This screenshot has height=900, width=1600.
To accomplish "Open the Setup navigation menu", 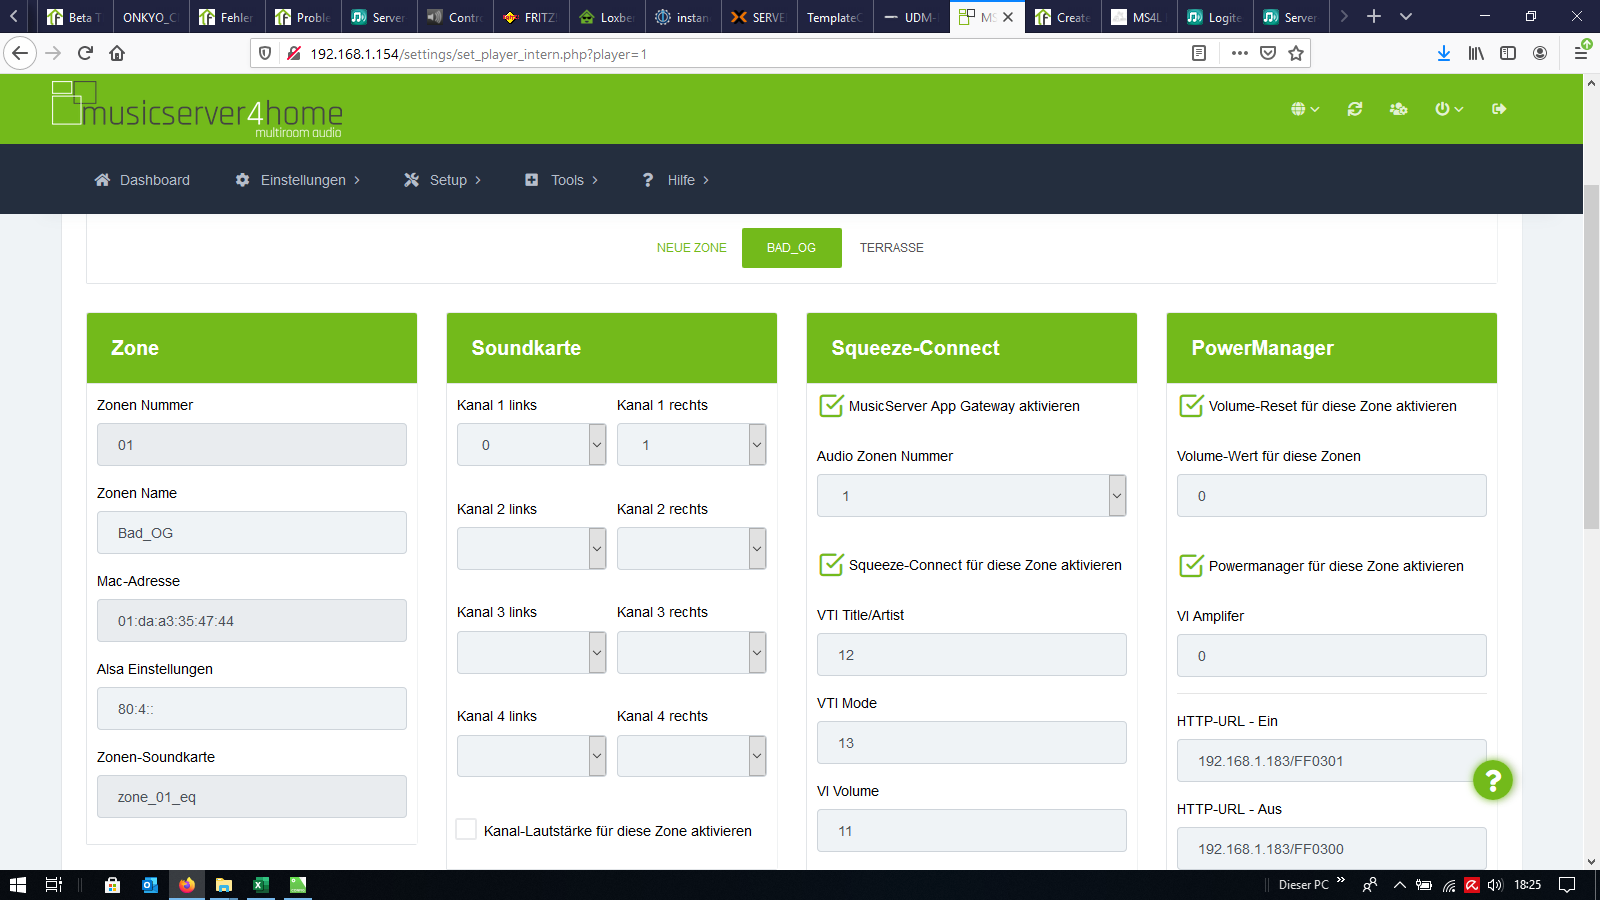I will pos(443,180).
